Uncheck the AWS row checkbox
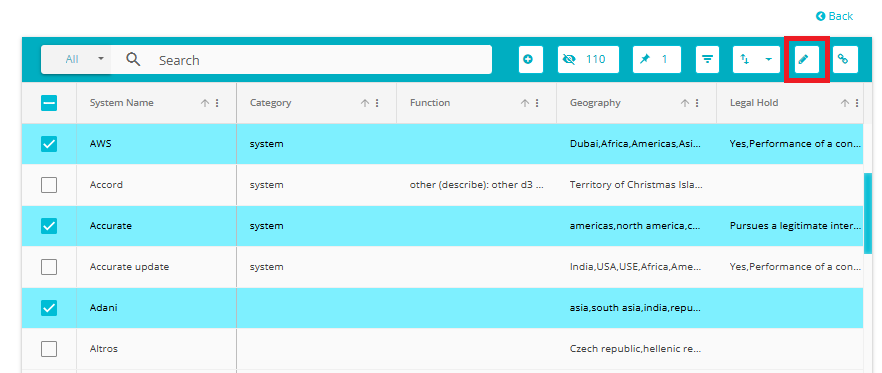The height and width of the screenshot is (373, 882). click(x=49, y=144)
